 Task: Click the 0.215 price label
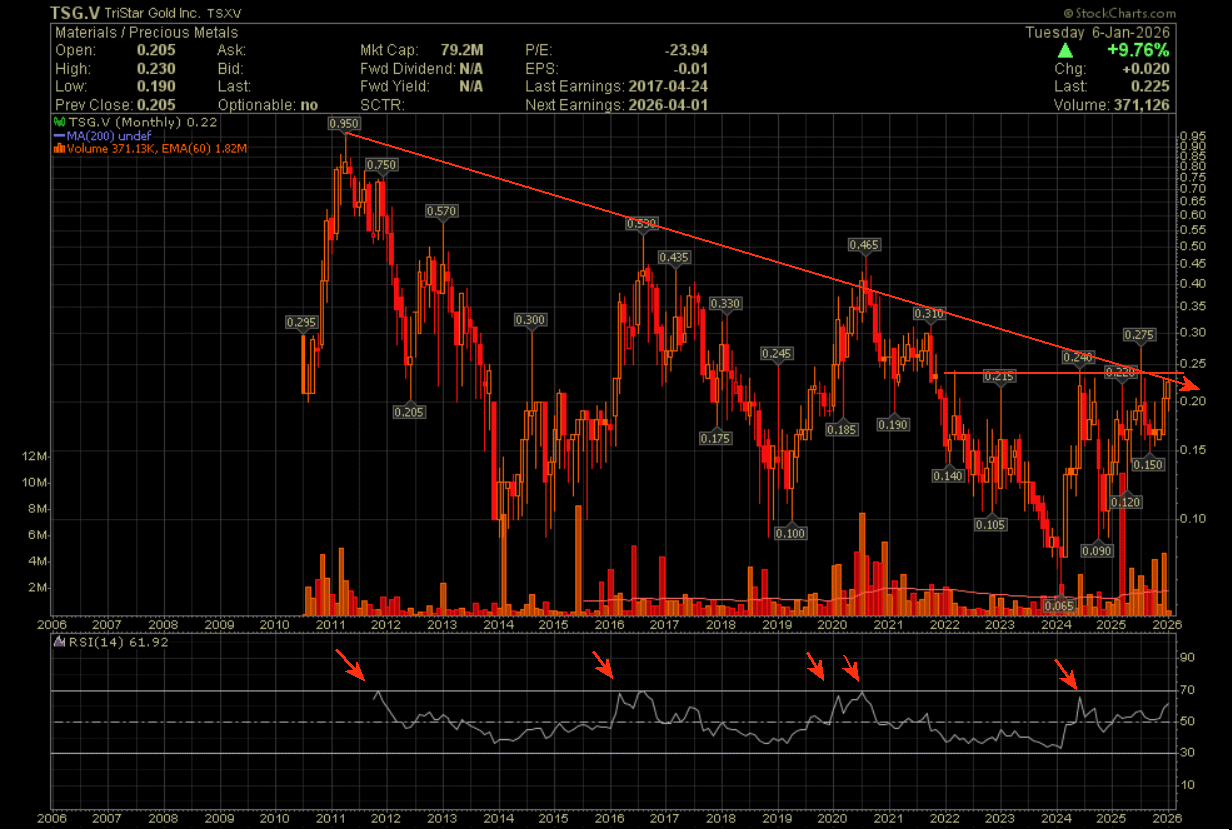pyautogui.click(x=999, y=377)
